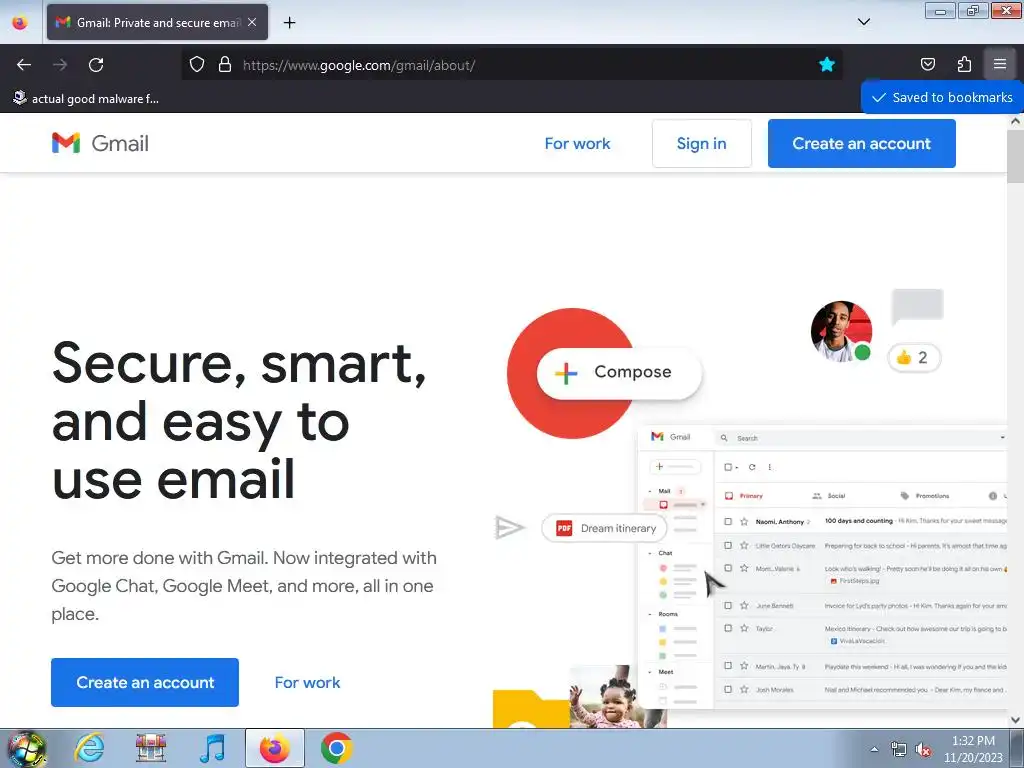1024x768 pixels.
Task: Click the mock inbox select-all checkbox dropdown
Action: tap(731, 467)
